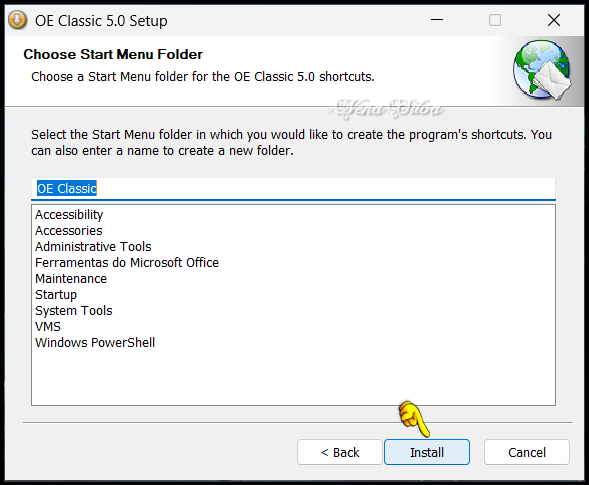
Task: Pick the Maintenance folder
Action: click(71, 279)
